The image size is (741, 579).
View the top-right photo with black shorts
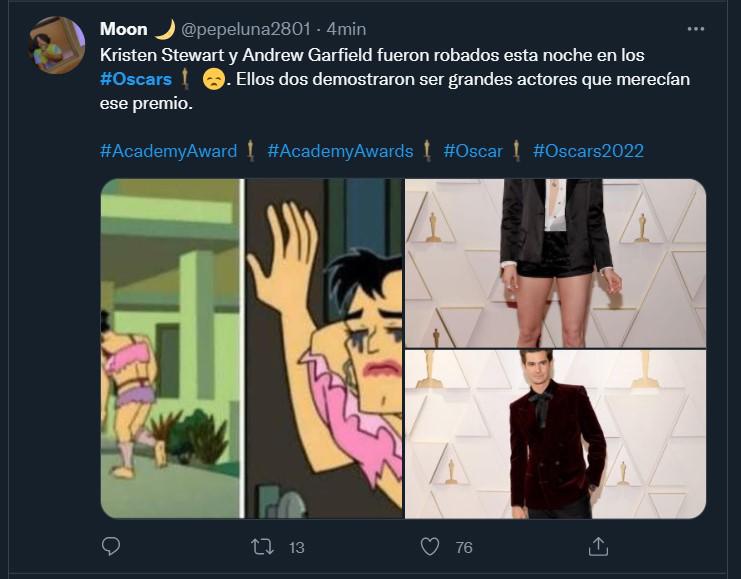[555, 263]
